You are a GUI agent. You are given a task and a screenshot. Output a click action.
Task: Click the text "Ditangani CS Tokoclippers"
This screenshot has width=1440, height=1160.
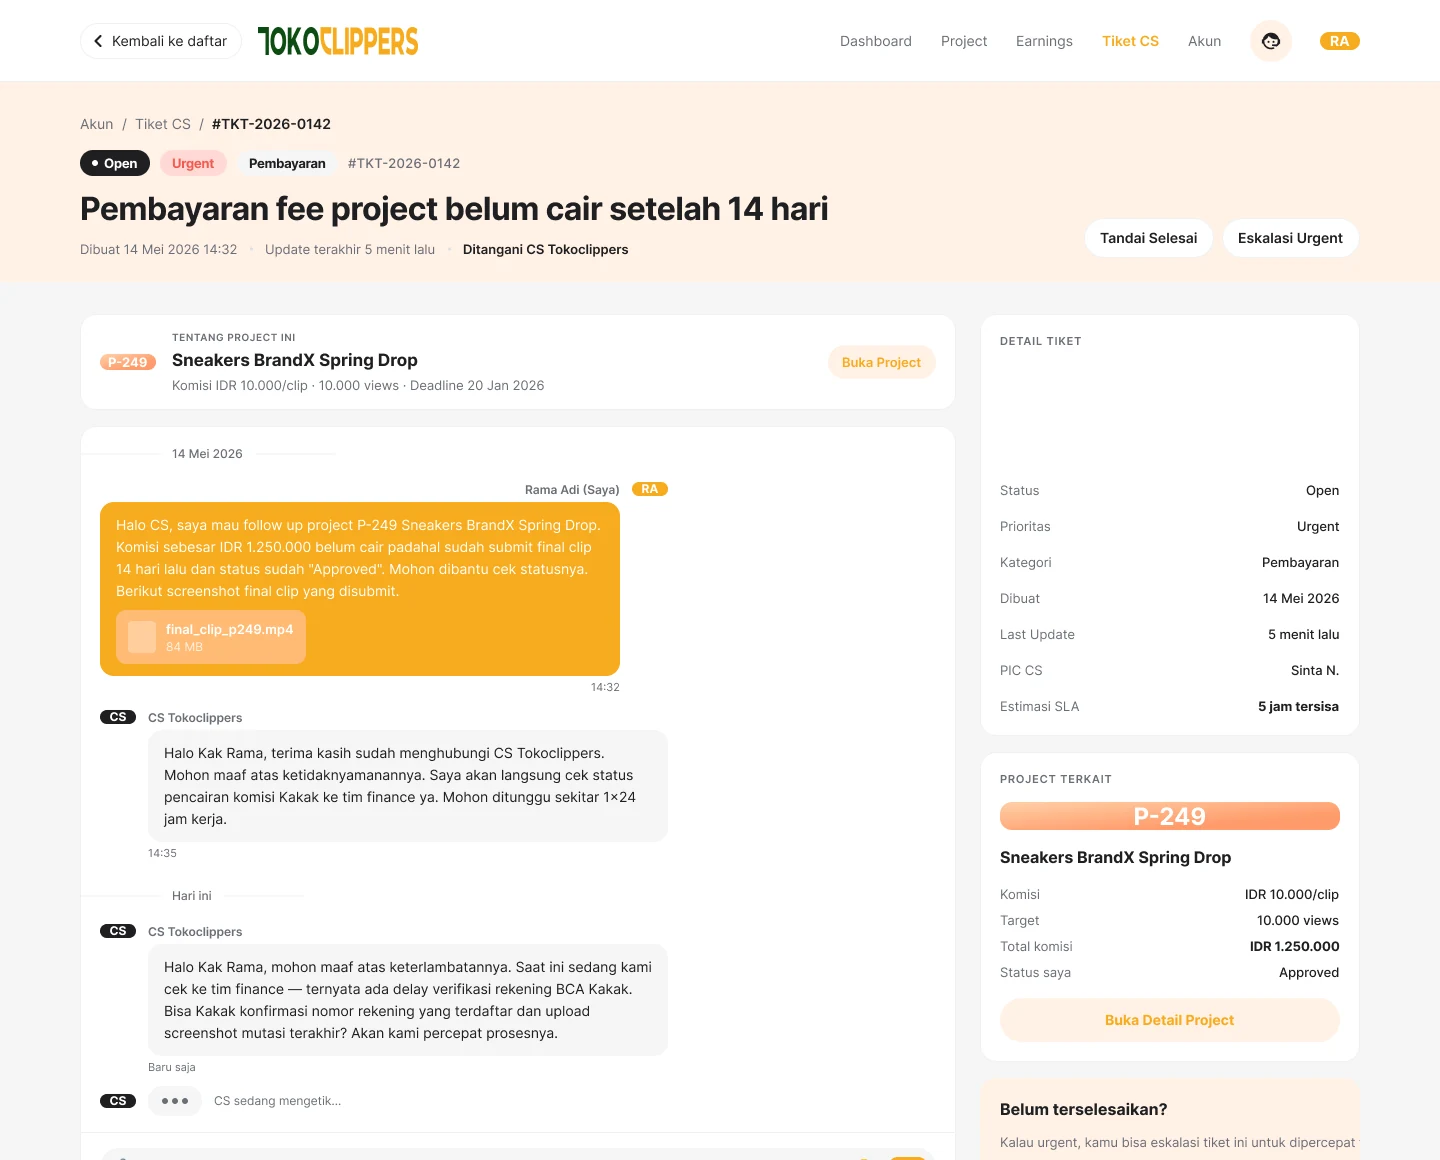point(546,249)
